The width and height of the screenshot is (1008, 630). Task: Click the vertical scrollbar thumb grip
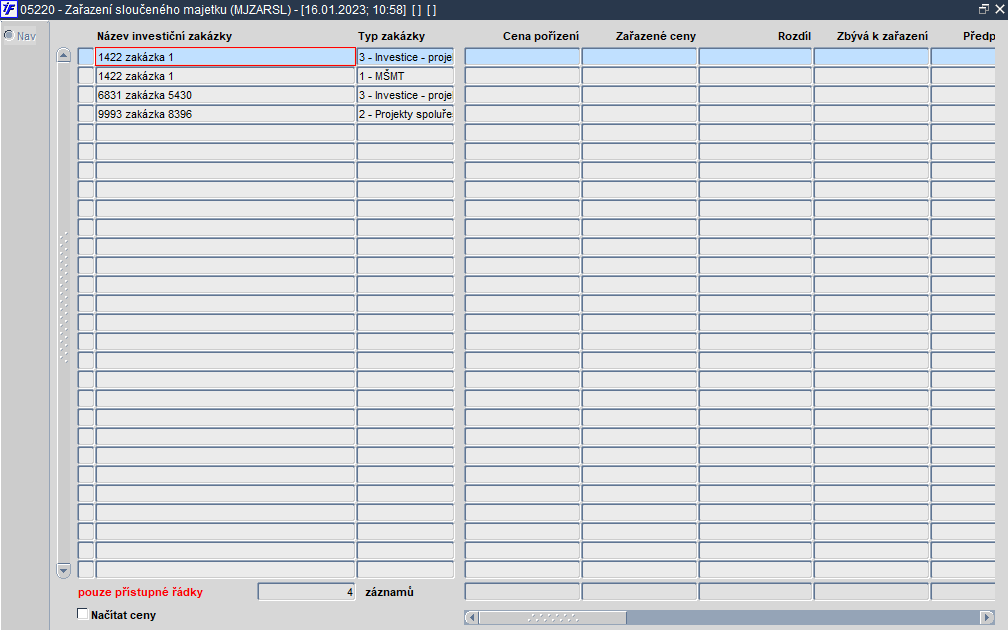click(x=64, y=298)
